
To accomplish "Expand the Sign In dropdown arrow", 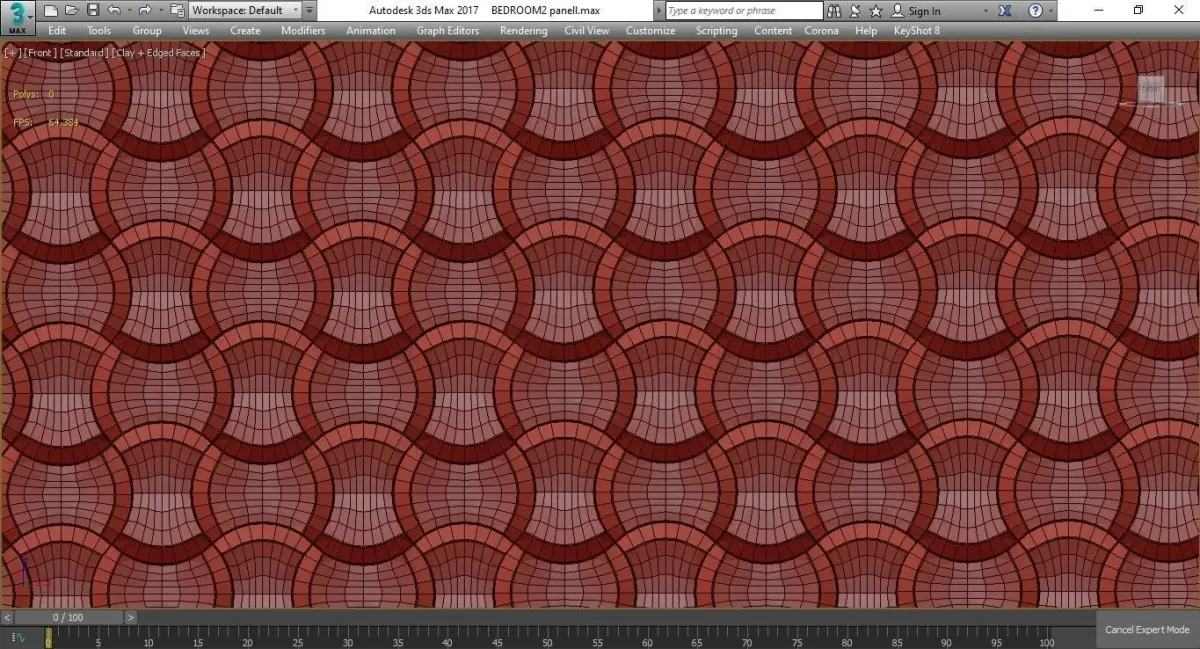I will coord(986,10).
